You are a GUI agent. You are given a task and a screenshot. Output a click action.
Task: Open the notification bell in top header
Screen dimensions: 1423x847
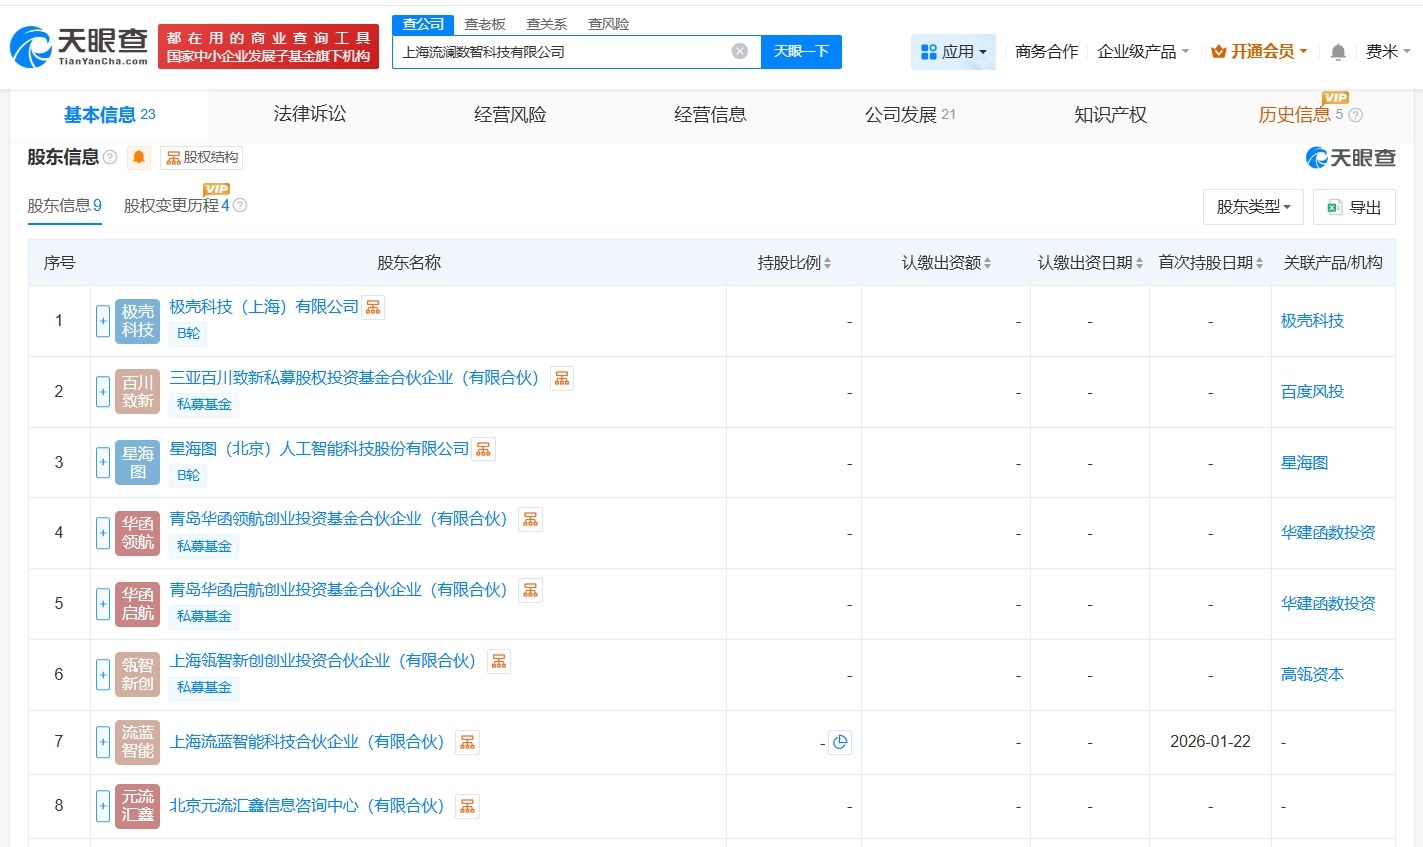(x=1337, y=52)
